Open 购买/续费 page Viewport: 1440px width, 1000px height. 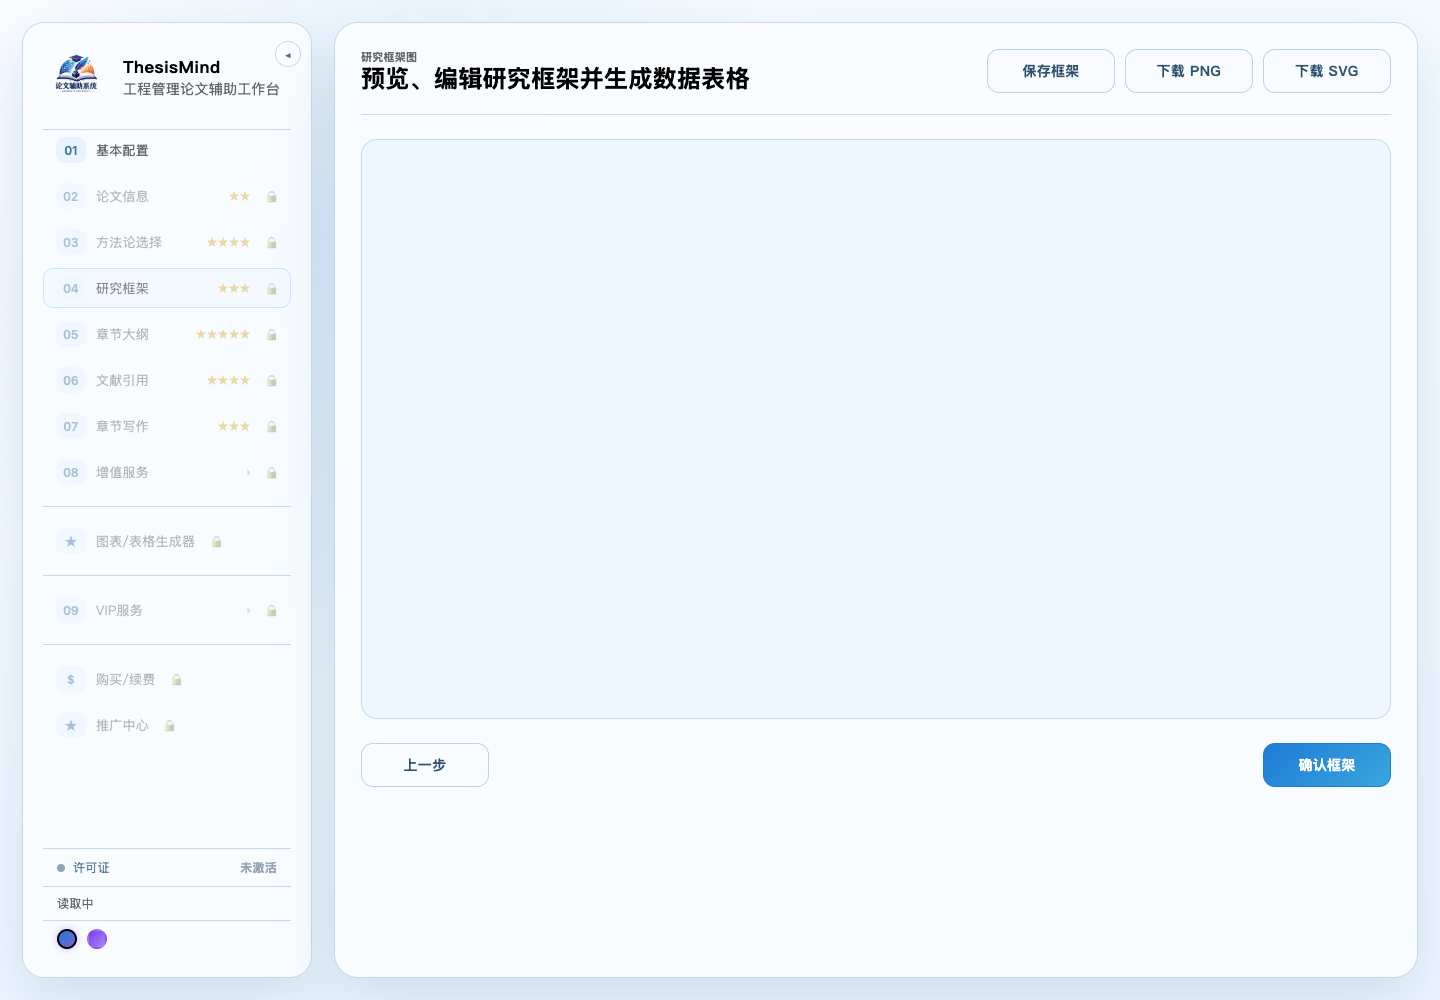167,680
